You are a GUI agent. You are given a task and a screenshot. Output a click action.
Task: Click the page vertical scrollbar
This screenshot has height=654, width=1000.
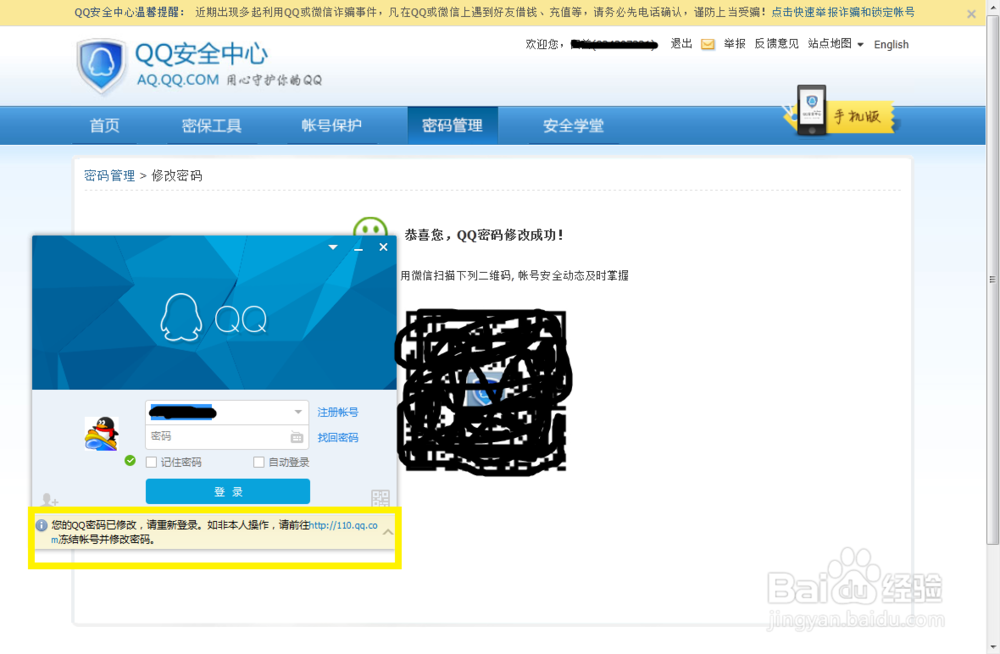coord(992,279)
